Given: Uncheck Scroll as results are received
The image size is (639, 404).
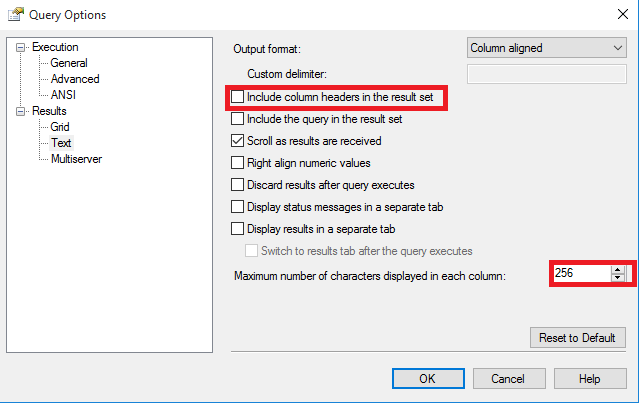Looking at the screenshot, I should pos(238,141).
